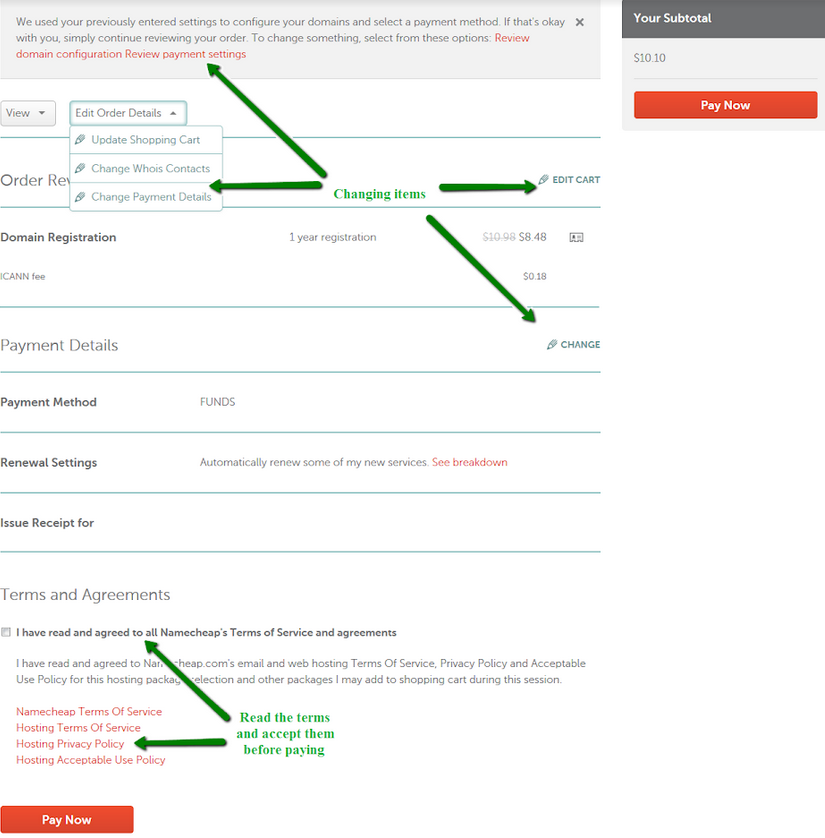
Task: Click the bottom Pay Now button
Action: [67, 819]
